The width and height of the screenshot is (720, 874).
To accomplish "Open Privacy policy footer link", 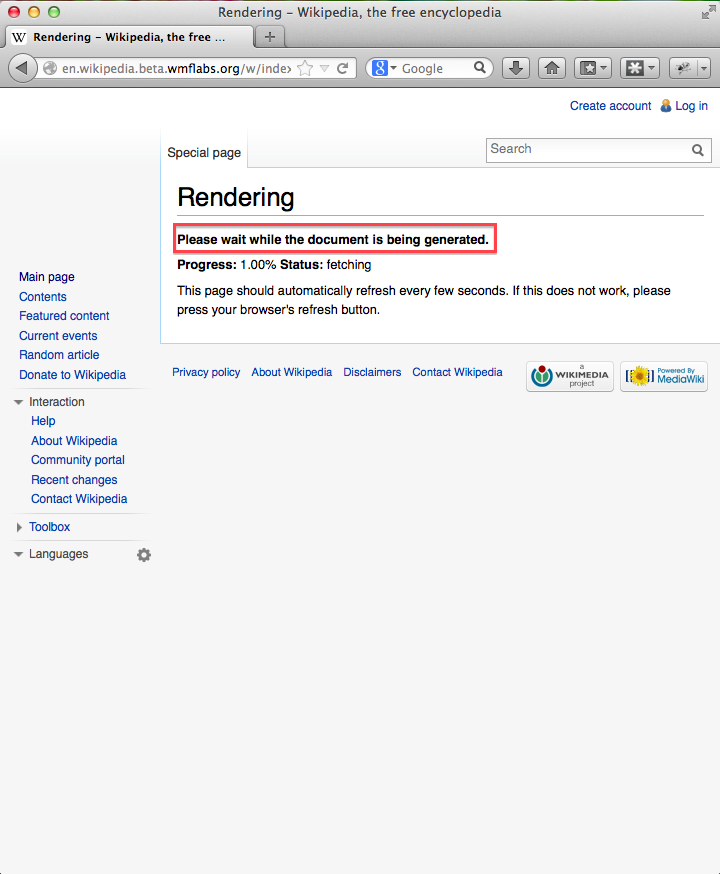I will pos(206,372).
